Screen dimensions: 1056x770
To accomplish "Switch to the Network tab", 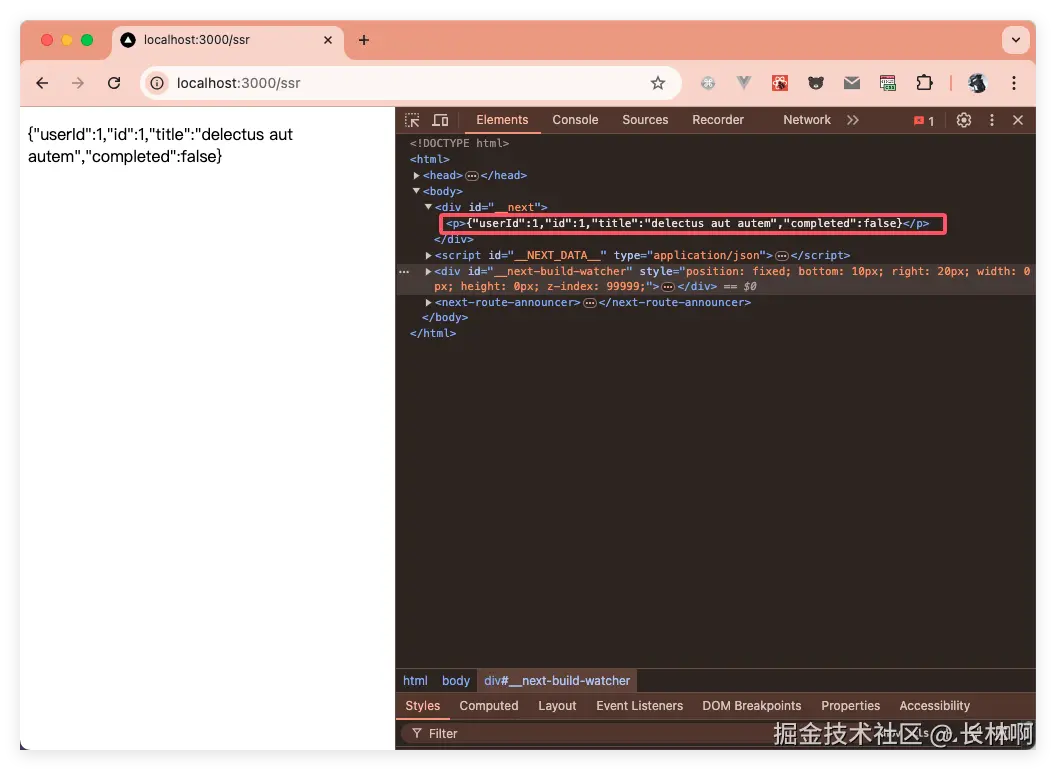I will tap(806, 120).
